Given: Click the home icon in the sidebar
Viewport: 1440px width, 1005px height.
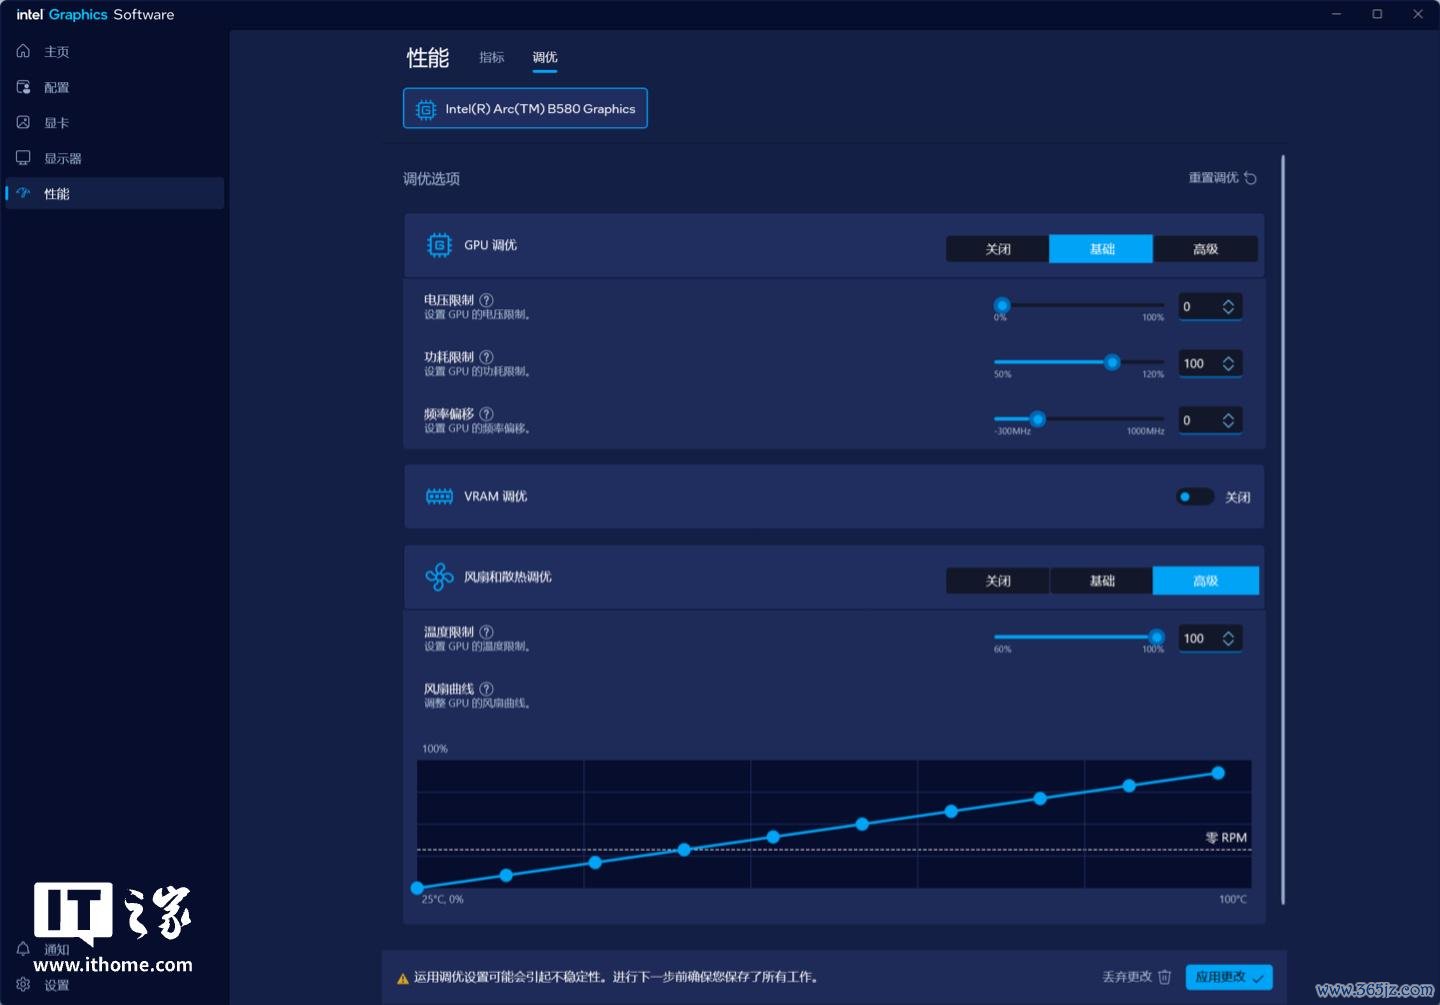Looking at the screenshot, I should (23, 51).
